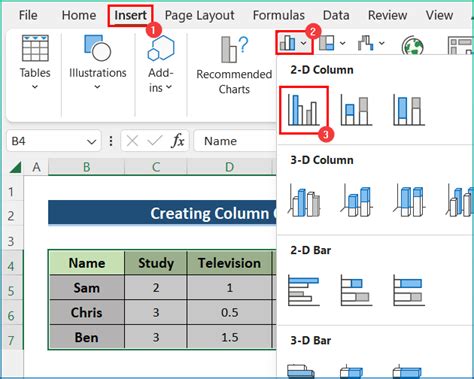Select 3-D Clustered Bar chart
474x379 pixels.
302,371
